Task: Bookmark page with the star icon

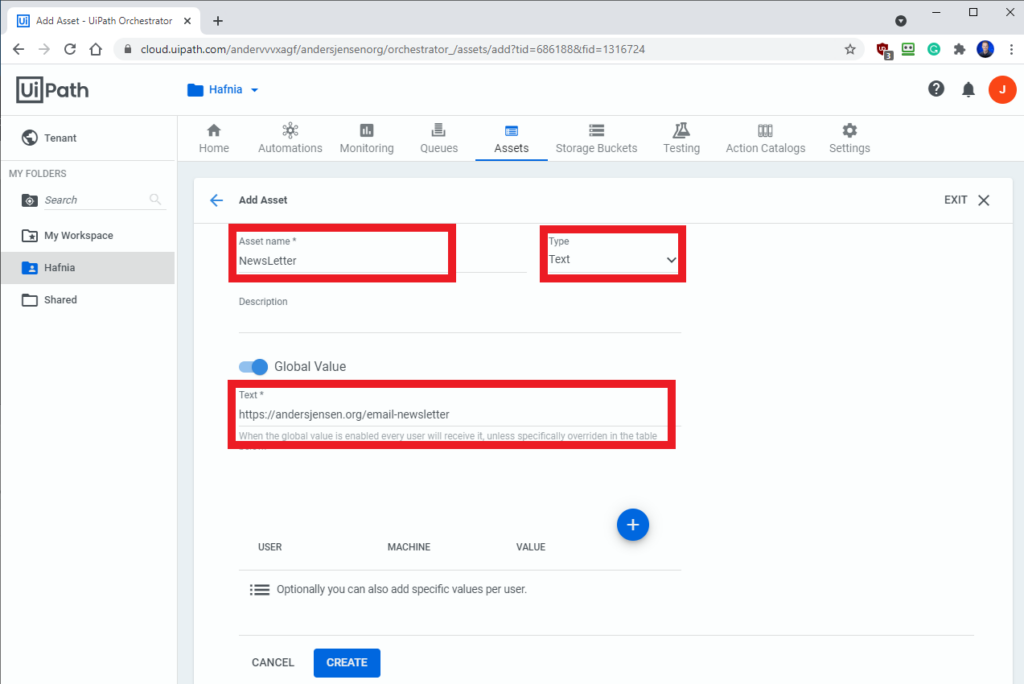Action: 850,49
